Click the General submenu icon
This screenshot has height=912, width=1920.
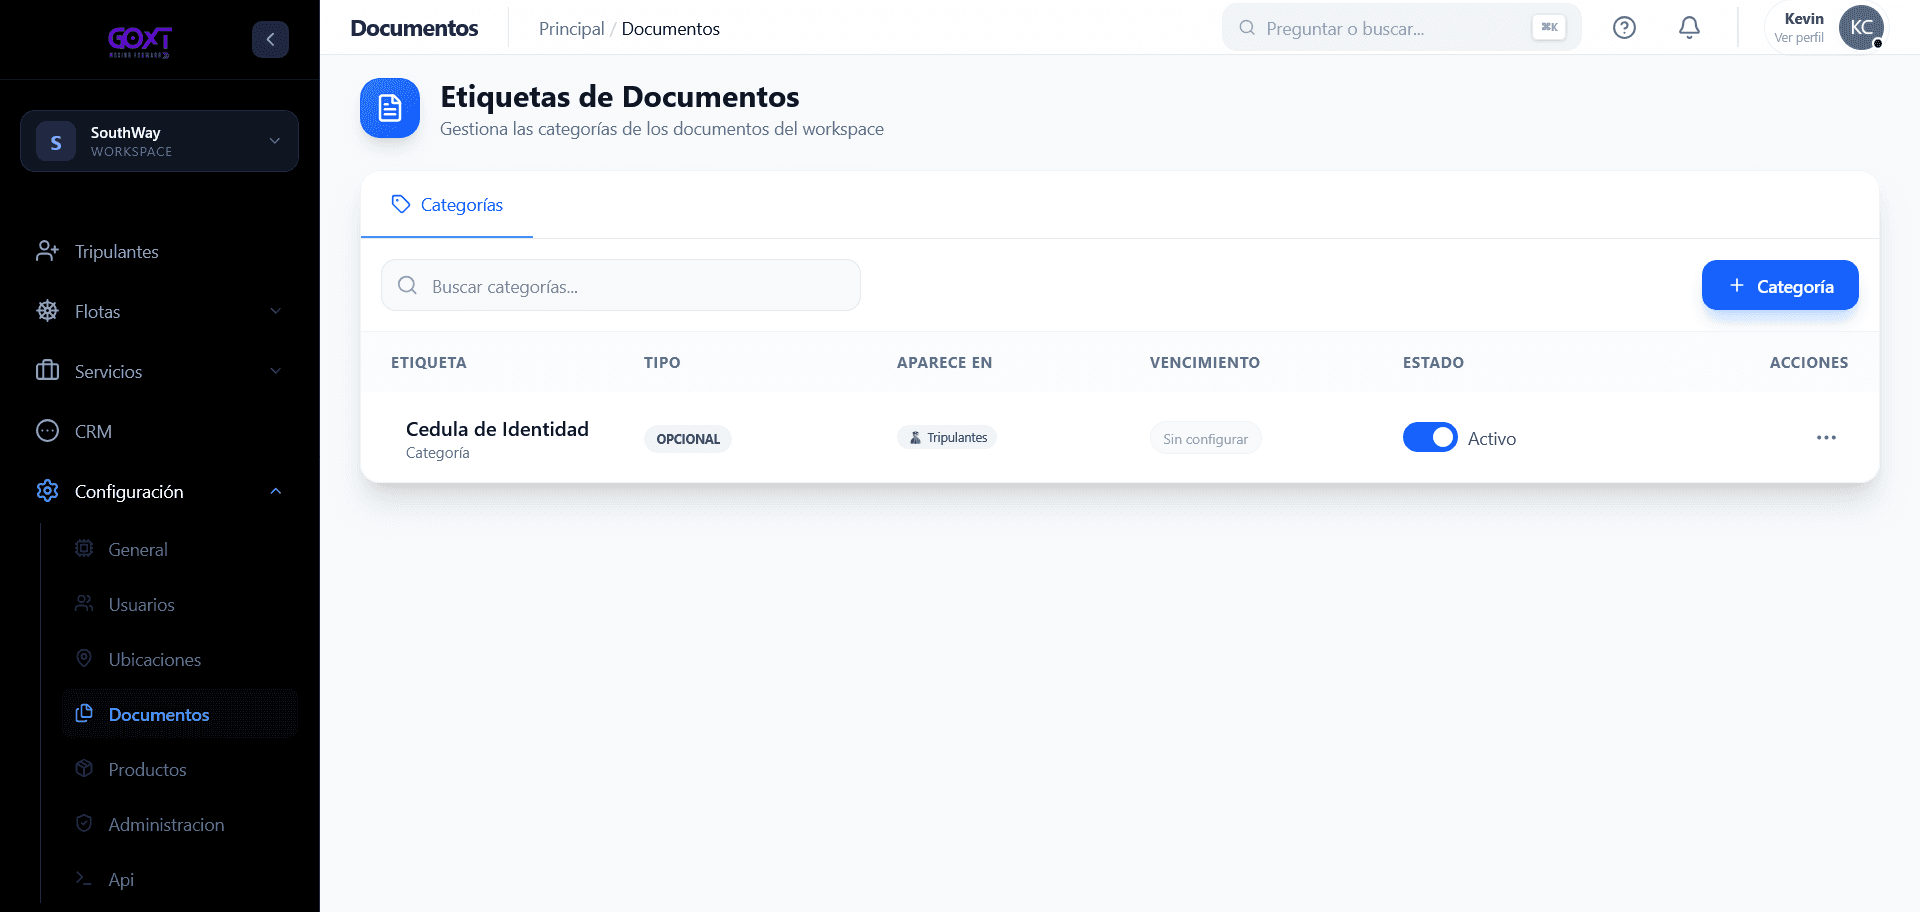84,548
